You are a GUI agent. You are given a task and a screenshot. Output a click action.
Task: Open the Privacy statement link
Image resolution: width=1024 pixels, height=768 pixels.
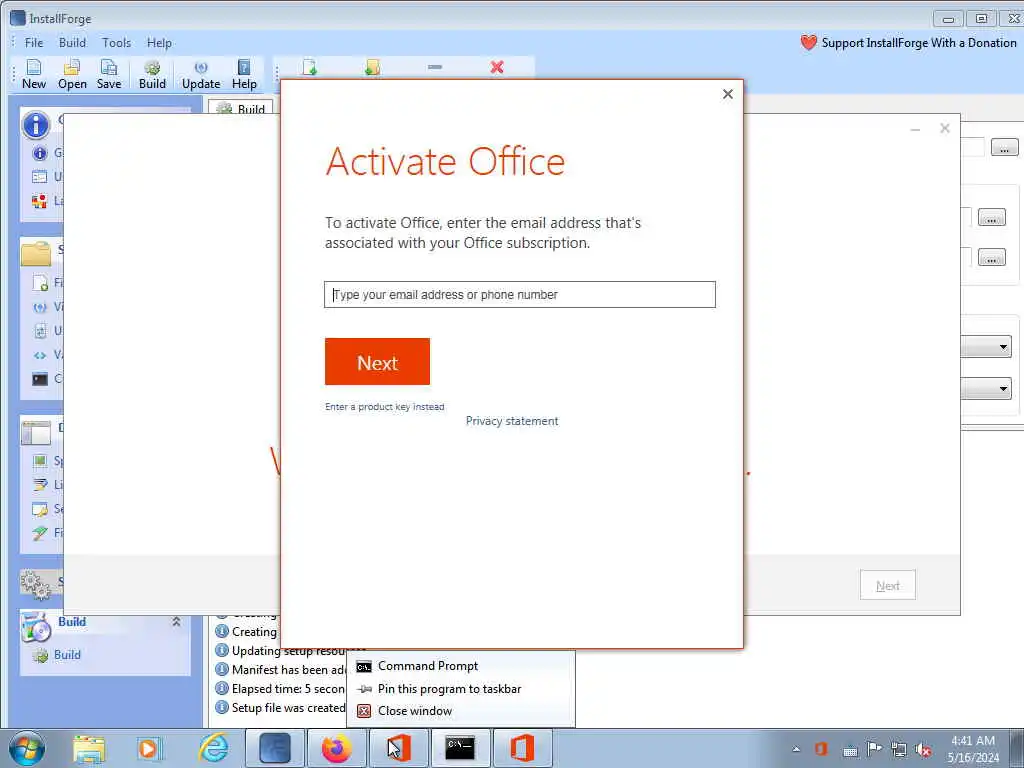pyautogui.click(x=512, y=421)
